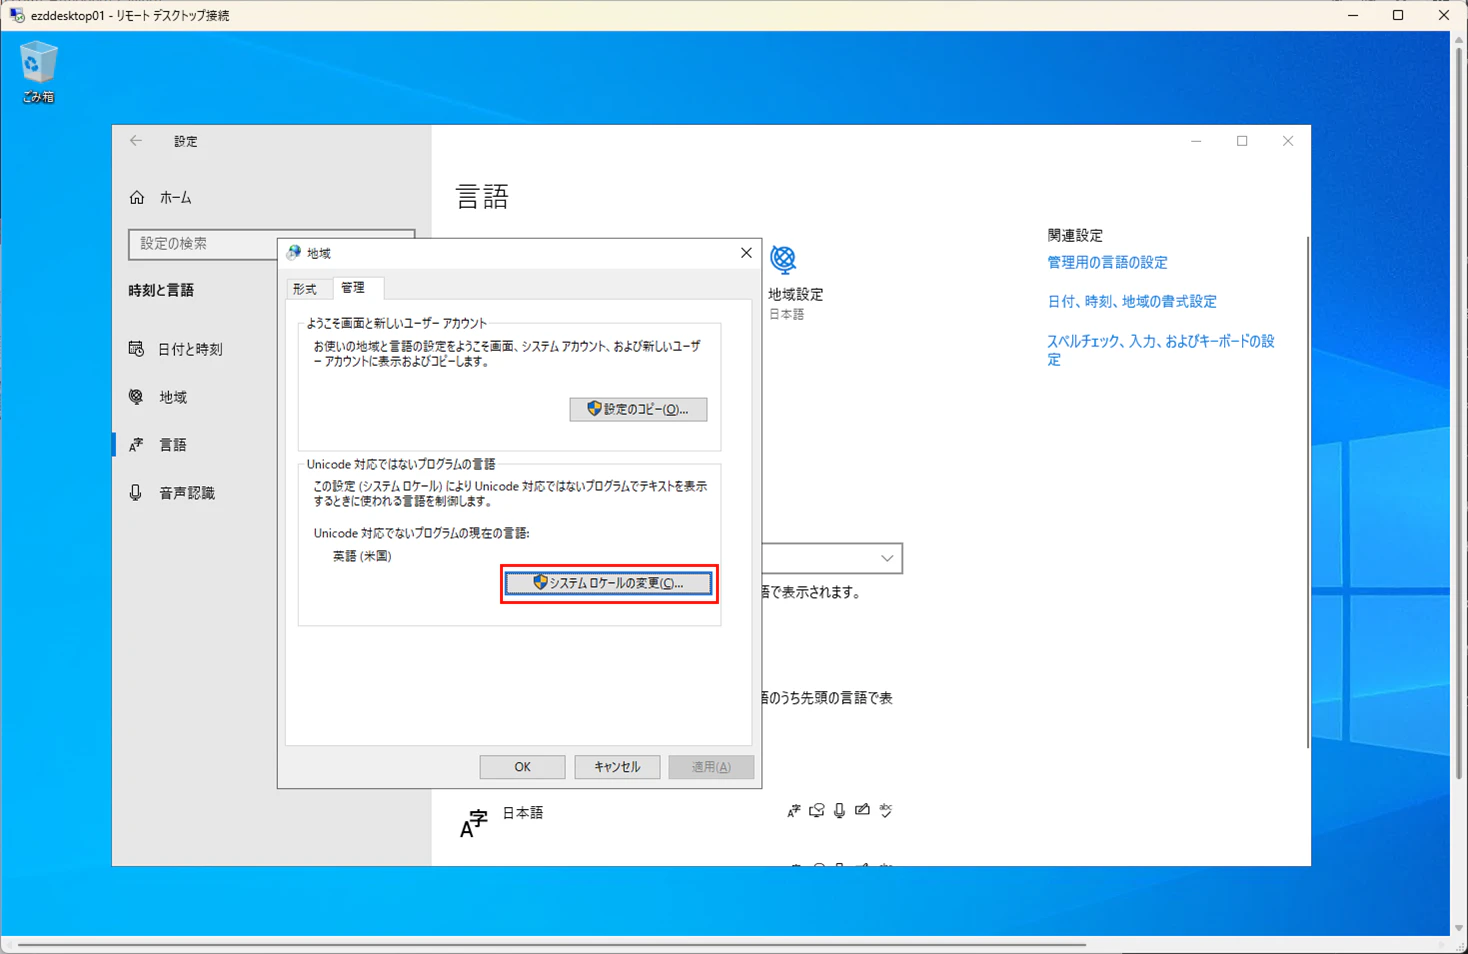Open スペルチェック、入力、およびキーボードの設定 link
The width and height of the screenshot is (1468, 954).
click(x=1160, y=350)
